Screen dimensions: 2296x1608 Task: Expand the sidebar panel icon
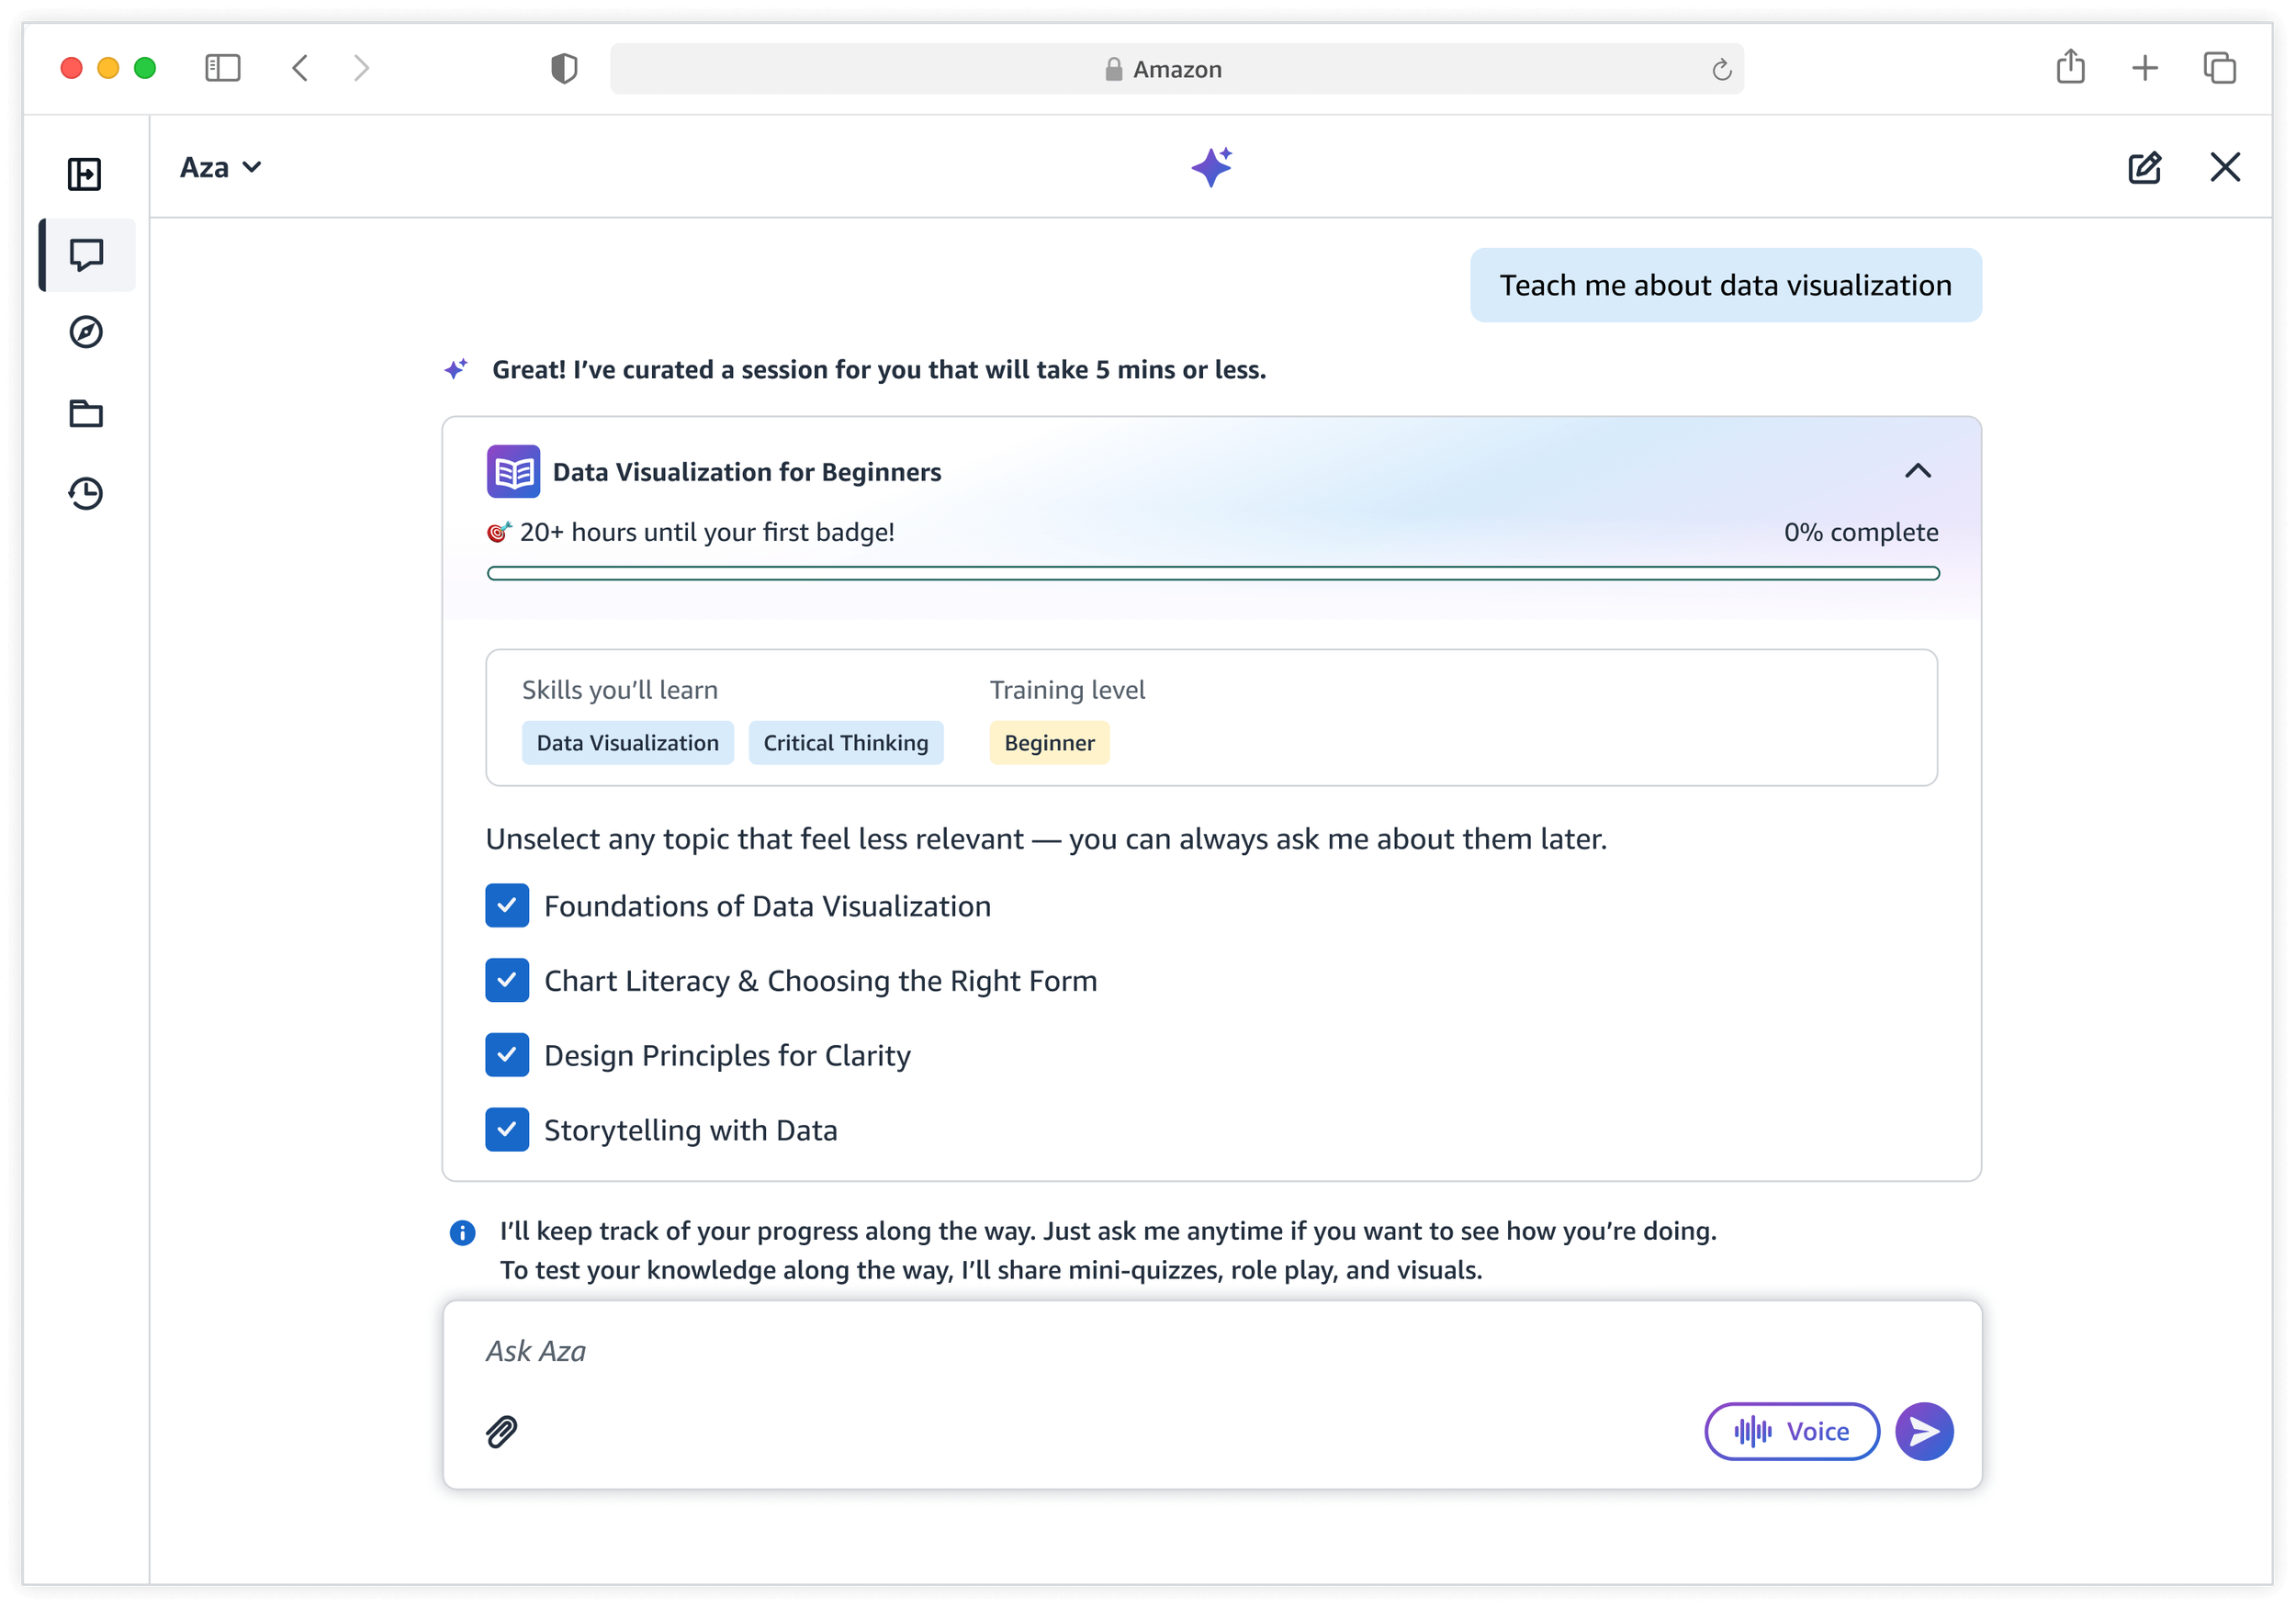pos(85,174)
